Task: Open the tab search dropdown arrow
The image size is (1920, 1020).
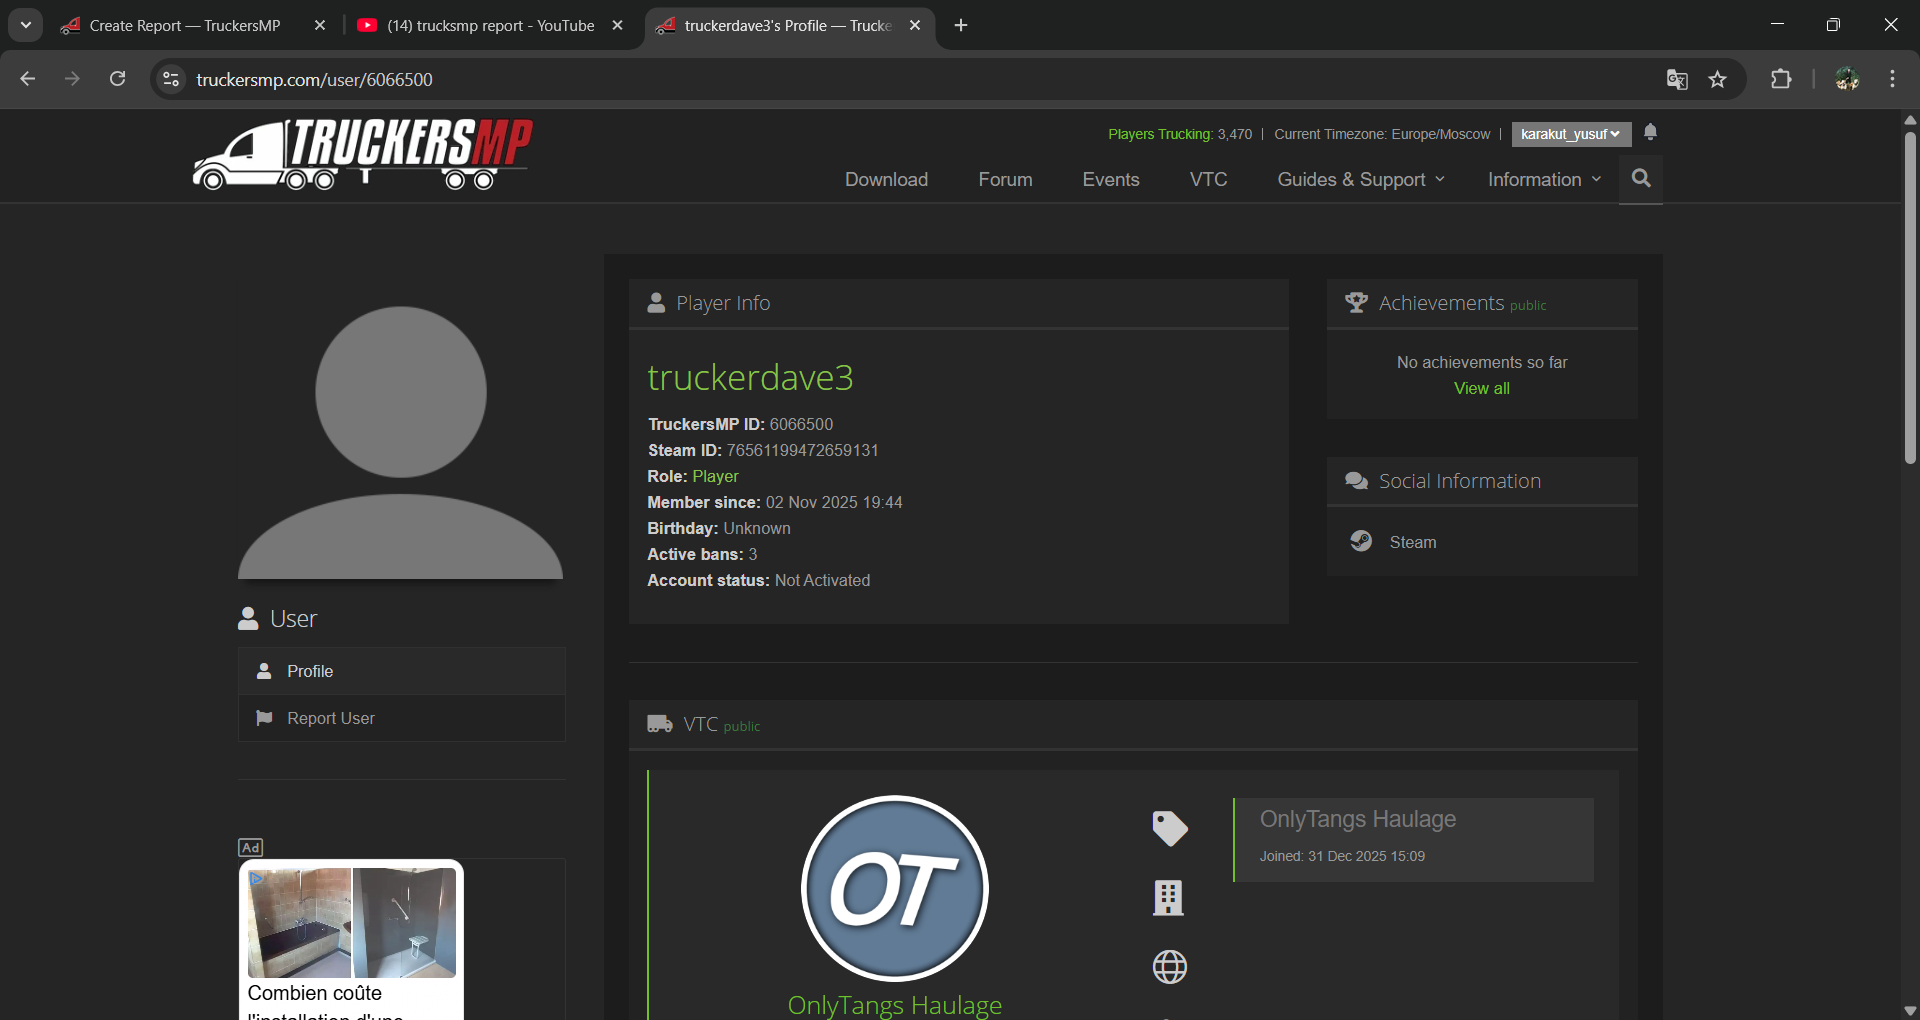Action: (x=26, y=25)
